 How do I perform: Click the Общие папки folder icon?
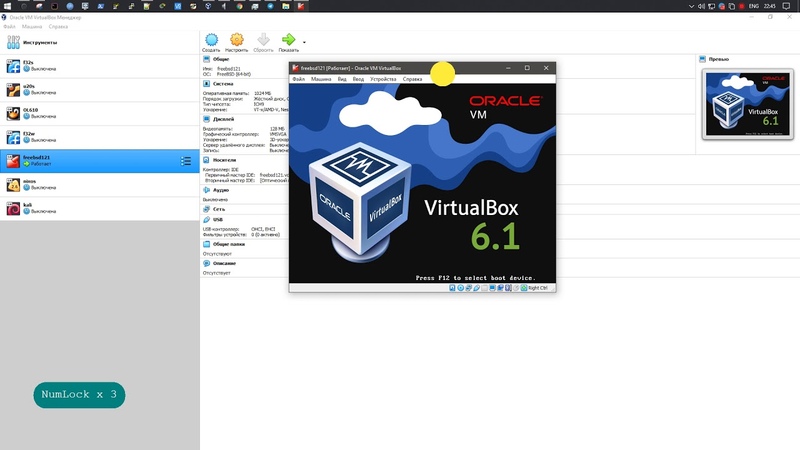[x=206, y=244]
